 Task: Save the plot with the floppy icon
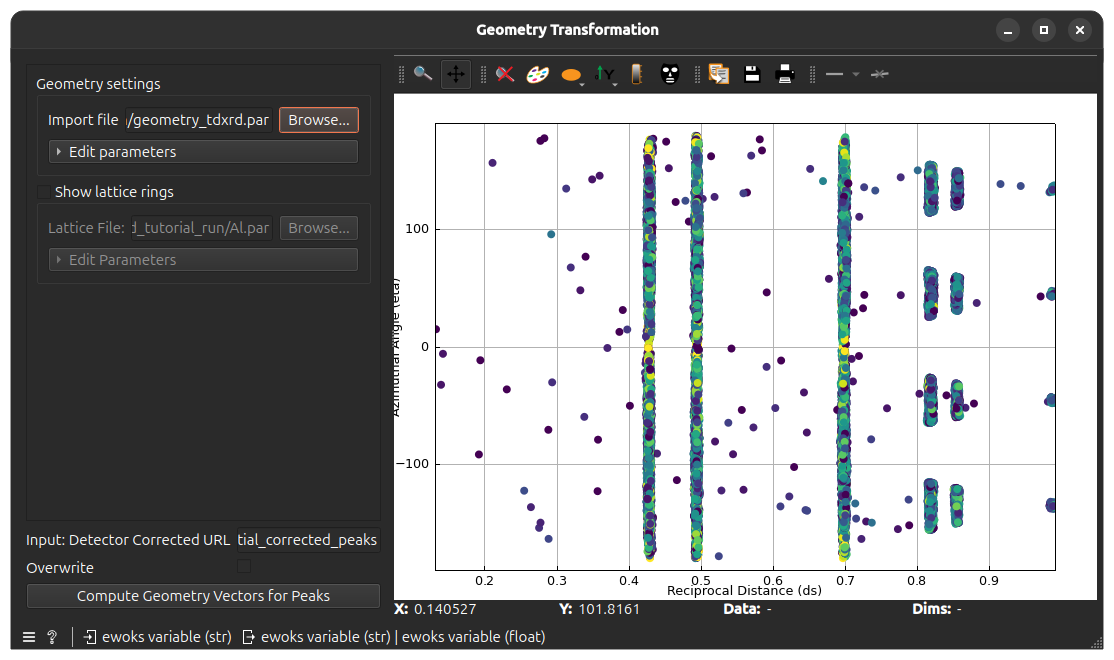(752, 74)
